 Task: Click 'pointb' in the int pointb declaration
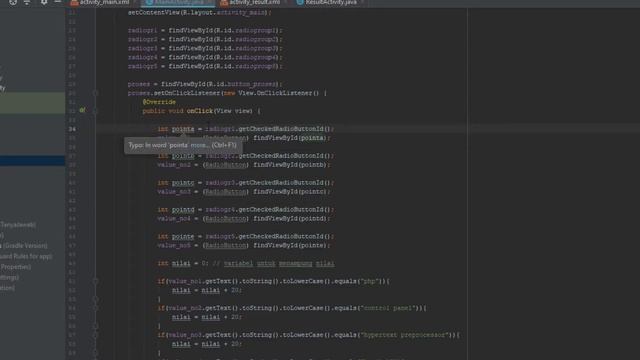[183, 156]
